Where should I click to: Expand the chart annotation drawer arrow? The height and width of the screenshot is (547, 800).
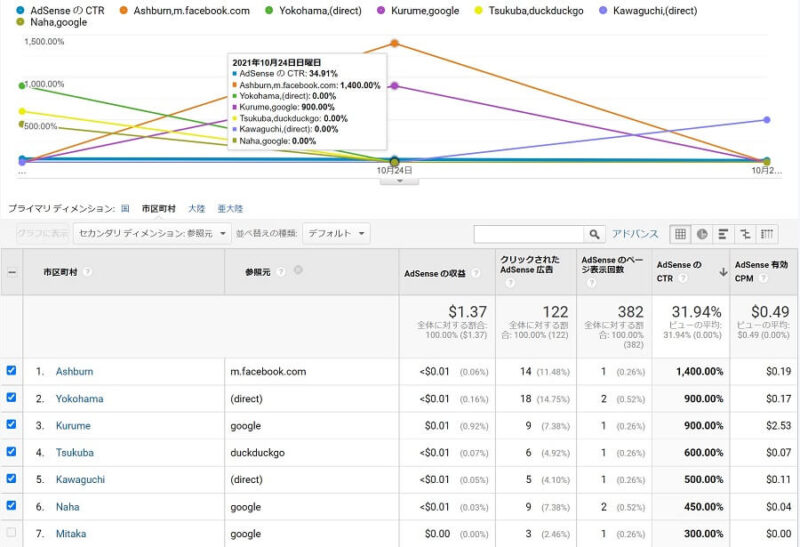pyautogui.click(x=399, y=181)
